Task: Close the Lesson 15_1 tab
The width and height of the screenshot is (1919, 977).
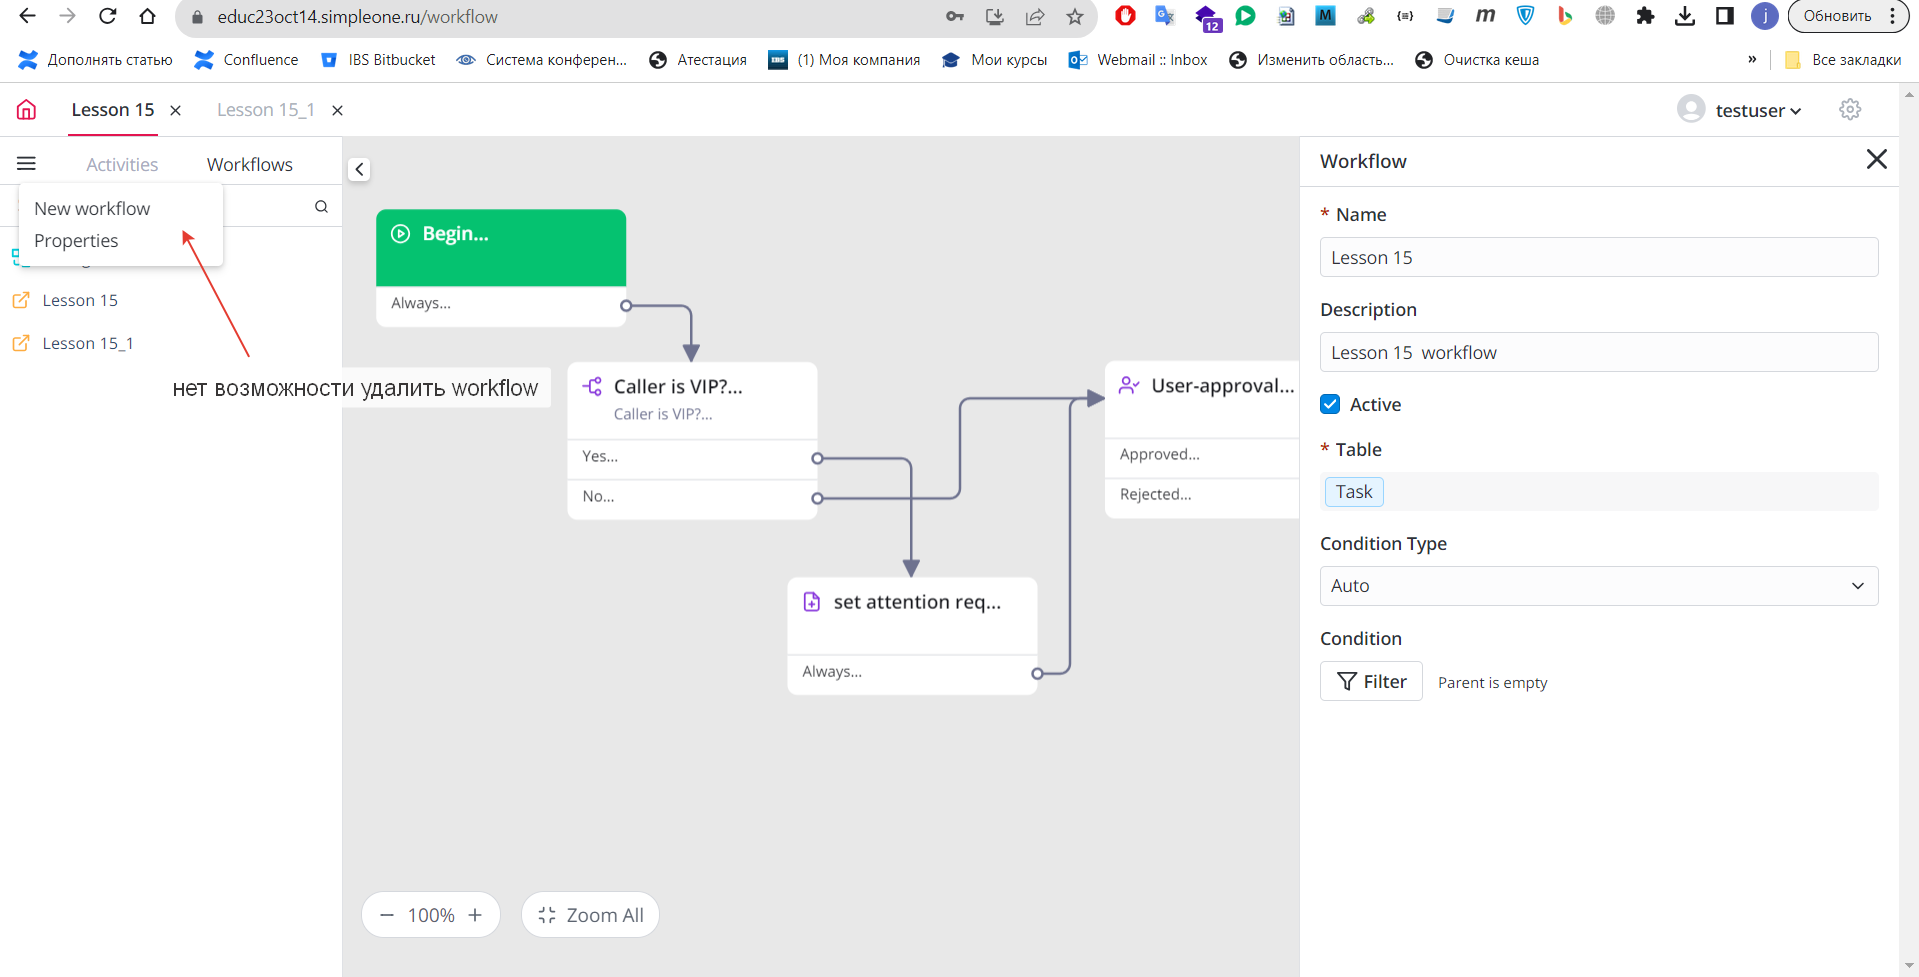Action: click(338, 110)
